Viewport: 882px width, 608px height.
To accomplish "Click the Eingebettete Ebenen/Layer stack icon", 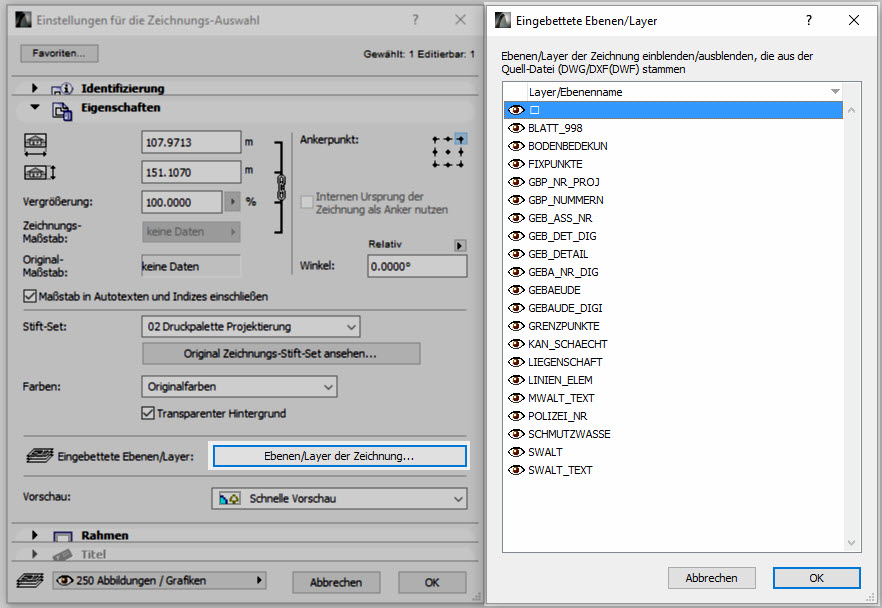I will coord(39,456).
